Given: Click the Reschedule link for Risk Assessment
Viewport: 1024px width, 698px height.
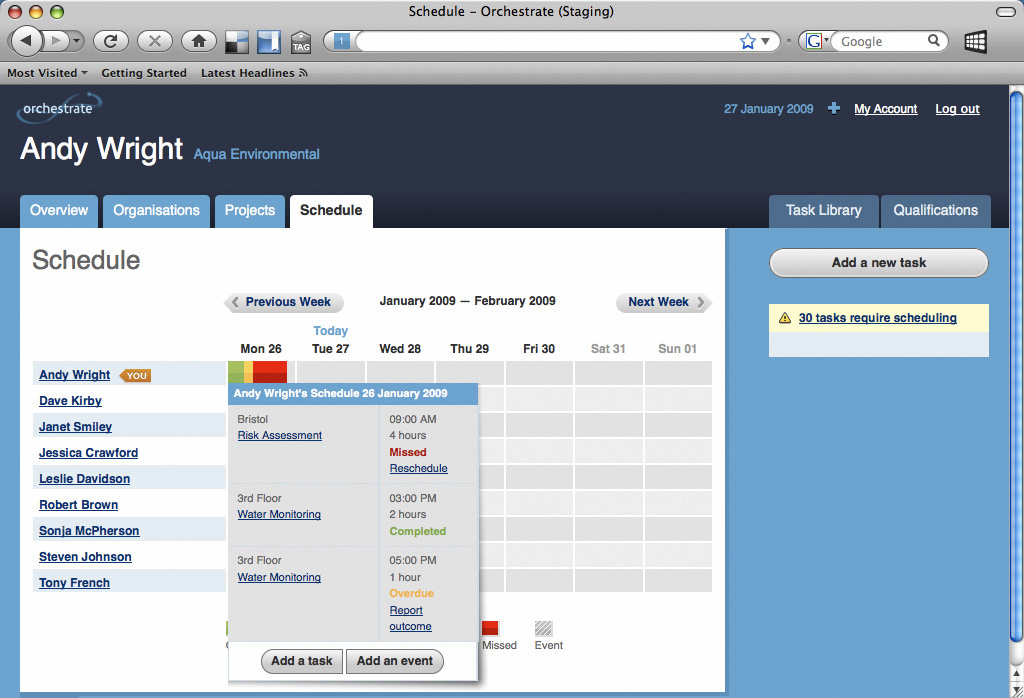Looking at the screenshot, I should click(418, 468).
